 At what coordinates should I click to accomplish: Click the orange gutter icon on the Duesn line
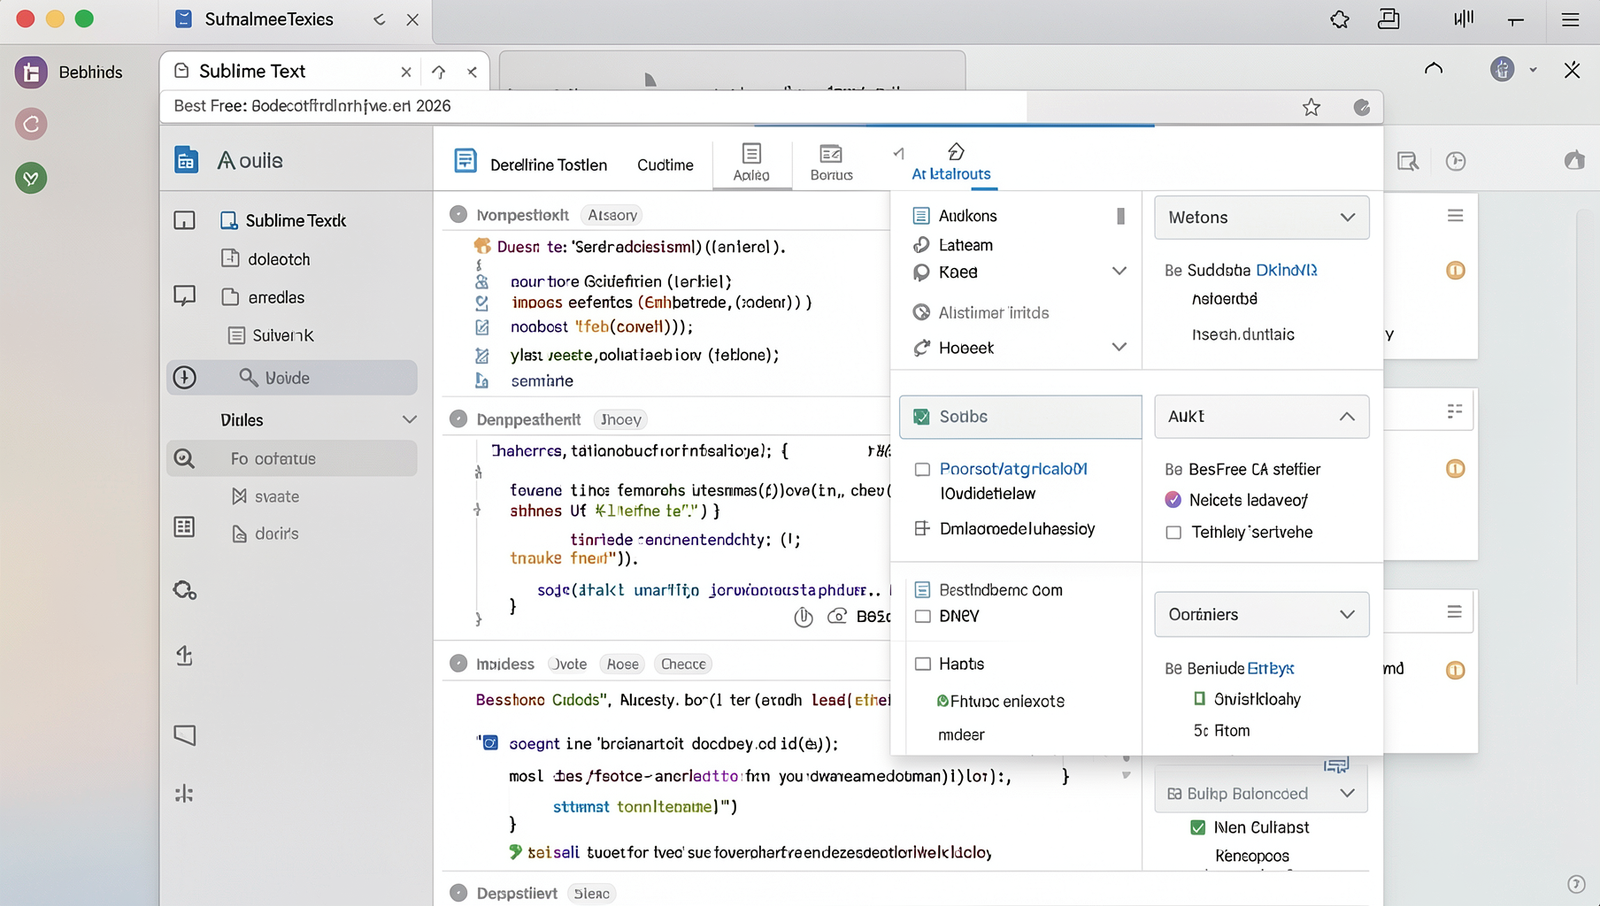click(x=482, y=246)
